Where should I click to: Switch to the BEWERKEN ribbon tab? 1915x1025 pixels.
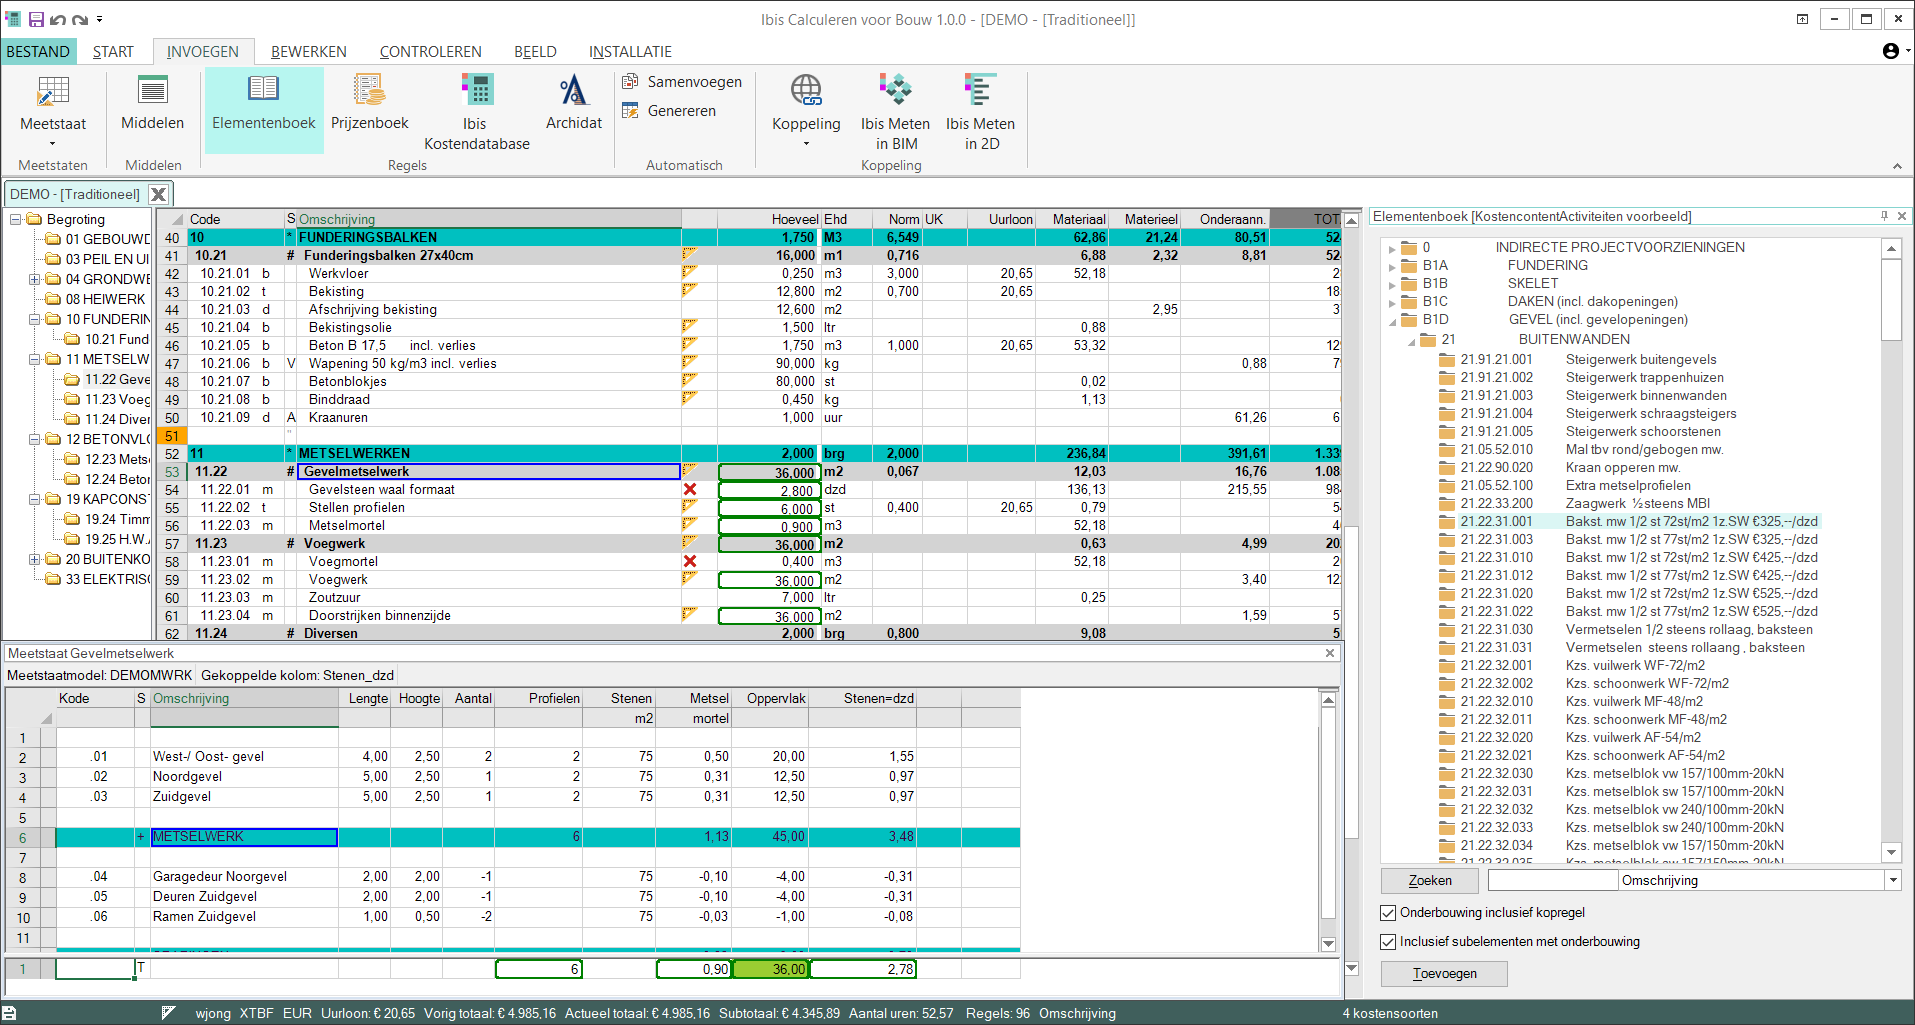click(308, 52)
